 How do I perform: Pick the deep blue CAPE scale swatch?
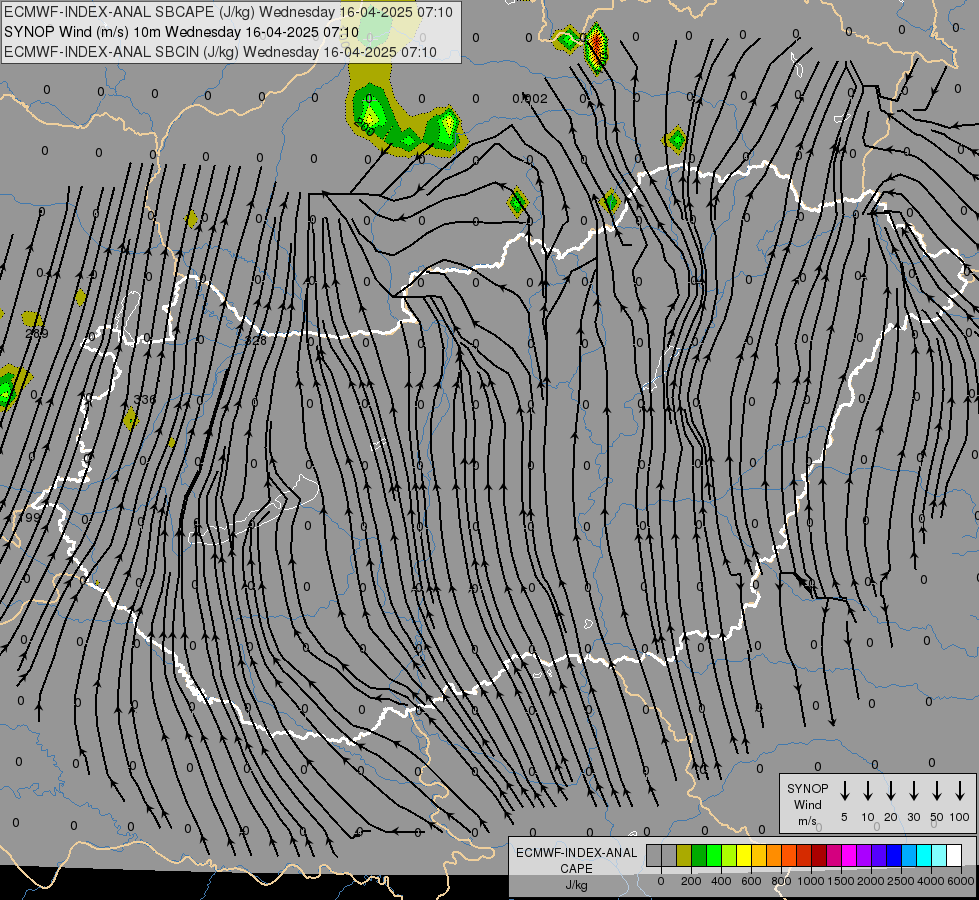pyautogui.click(x=893, y=855)
